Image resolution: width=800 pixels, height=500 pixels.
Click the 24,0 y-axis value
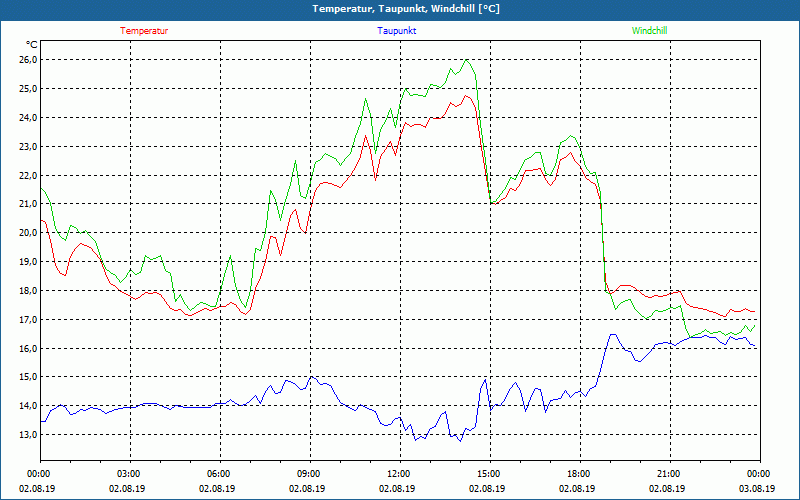[x=28, y=118]
